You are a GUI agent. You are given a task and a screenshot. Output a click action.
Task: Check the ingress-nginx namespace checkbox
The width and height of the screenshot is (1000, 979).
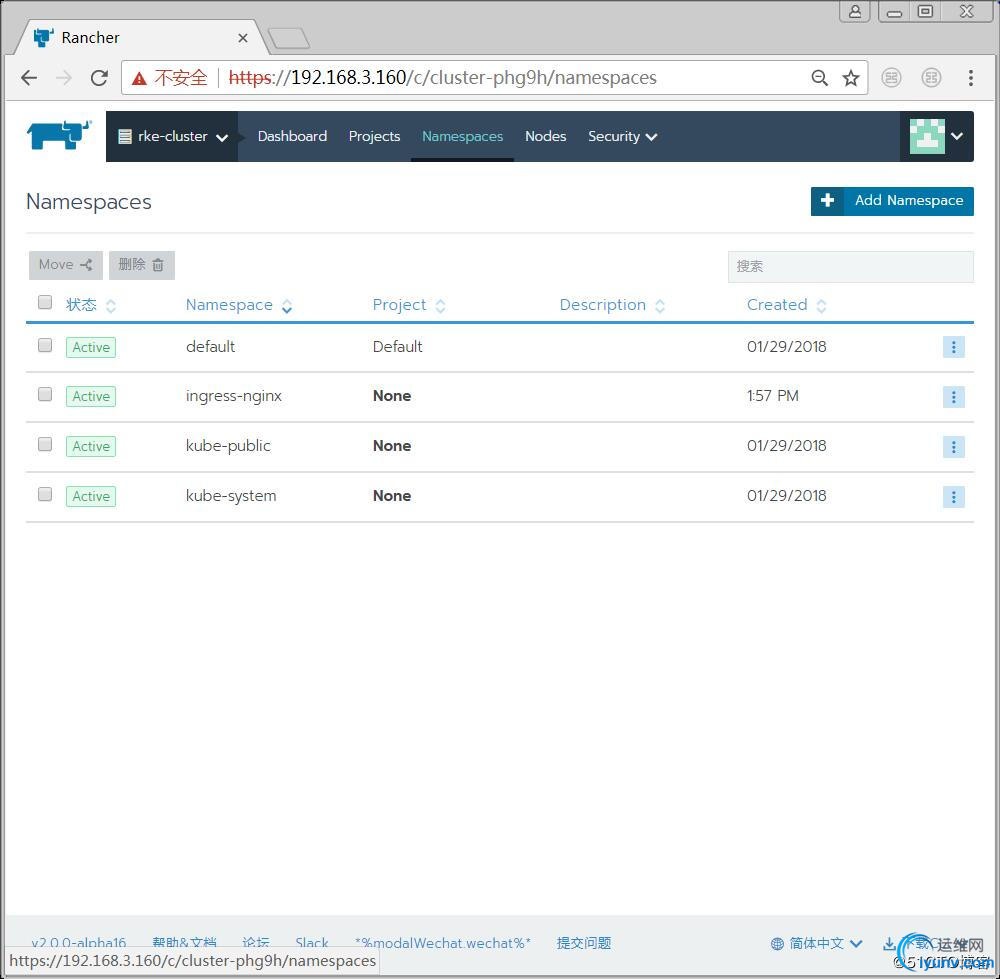click(45, 394)
